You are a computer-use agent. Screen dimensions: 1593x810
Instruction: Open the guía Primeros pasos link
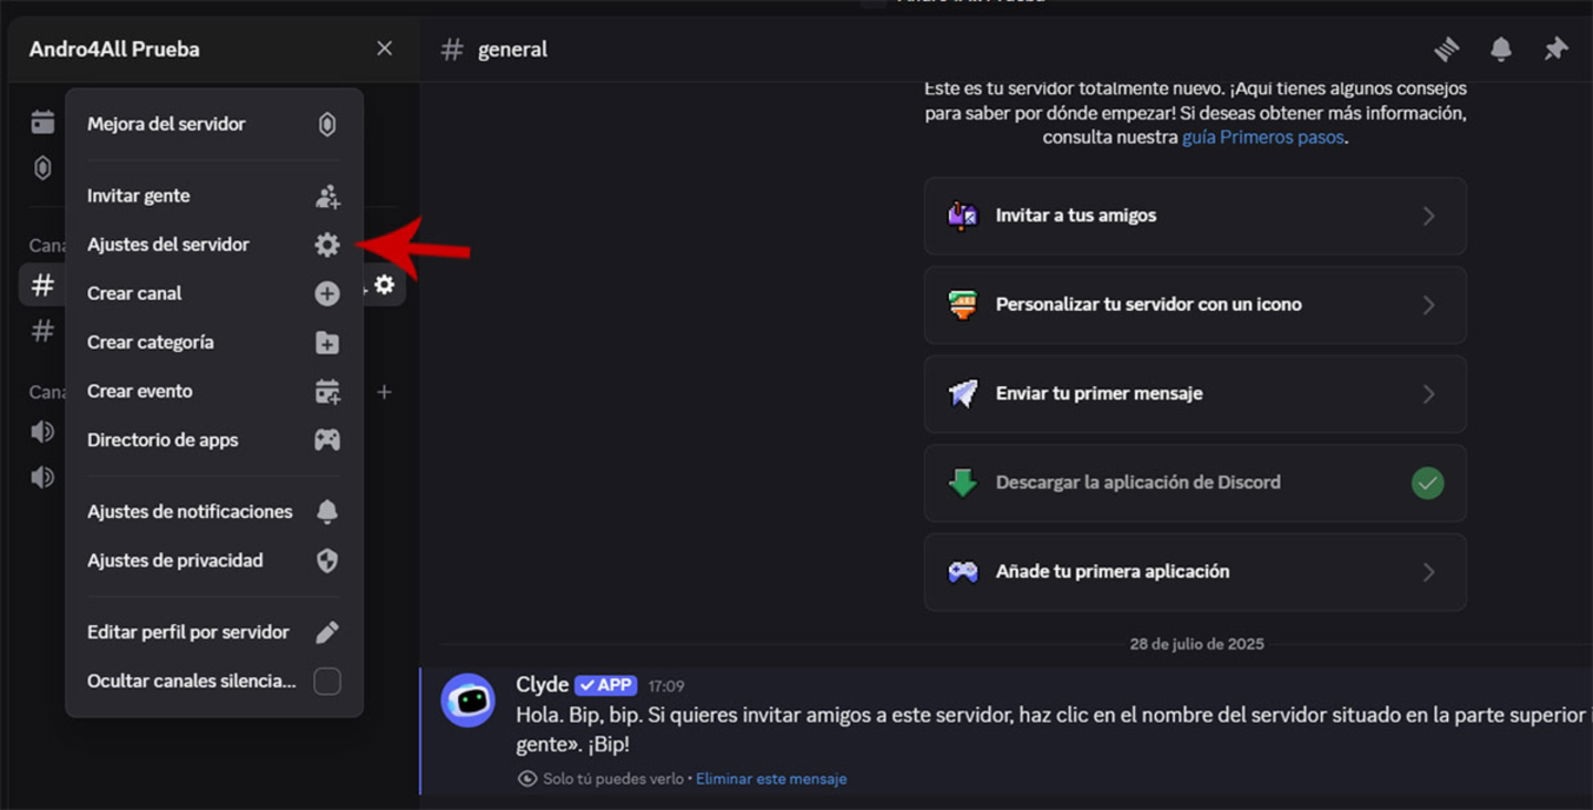1263,137
